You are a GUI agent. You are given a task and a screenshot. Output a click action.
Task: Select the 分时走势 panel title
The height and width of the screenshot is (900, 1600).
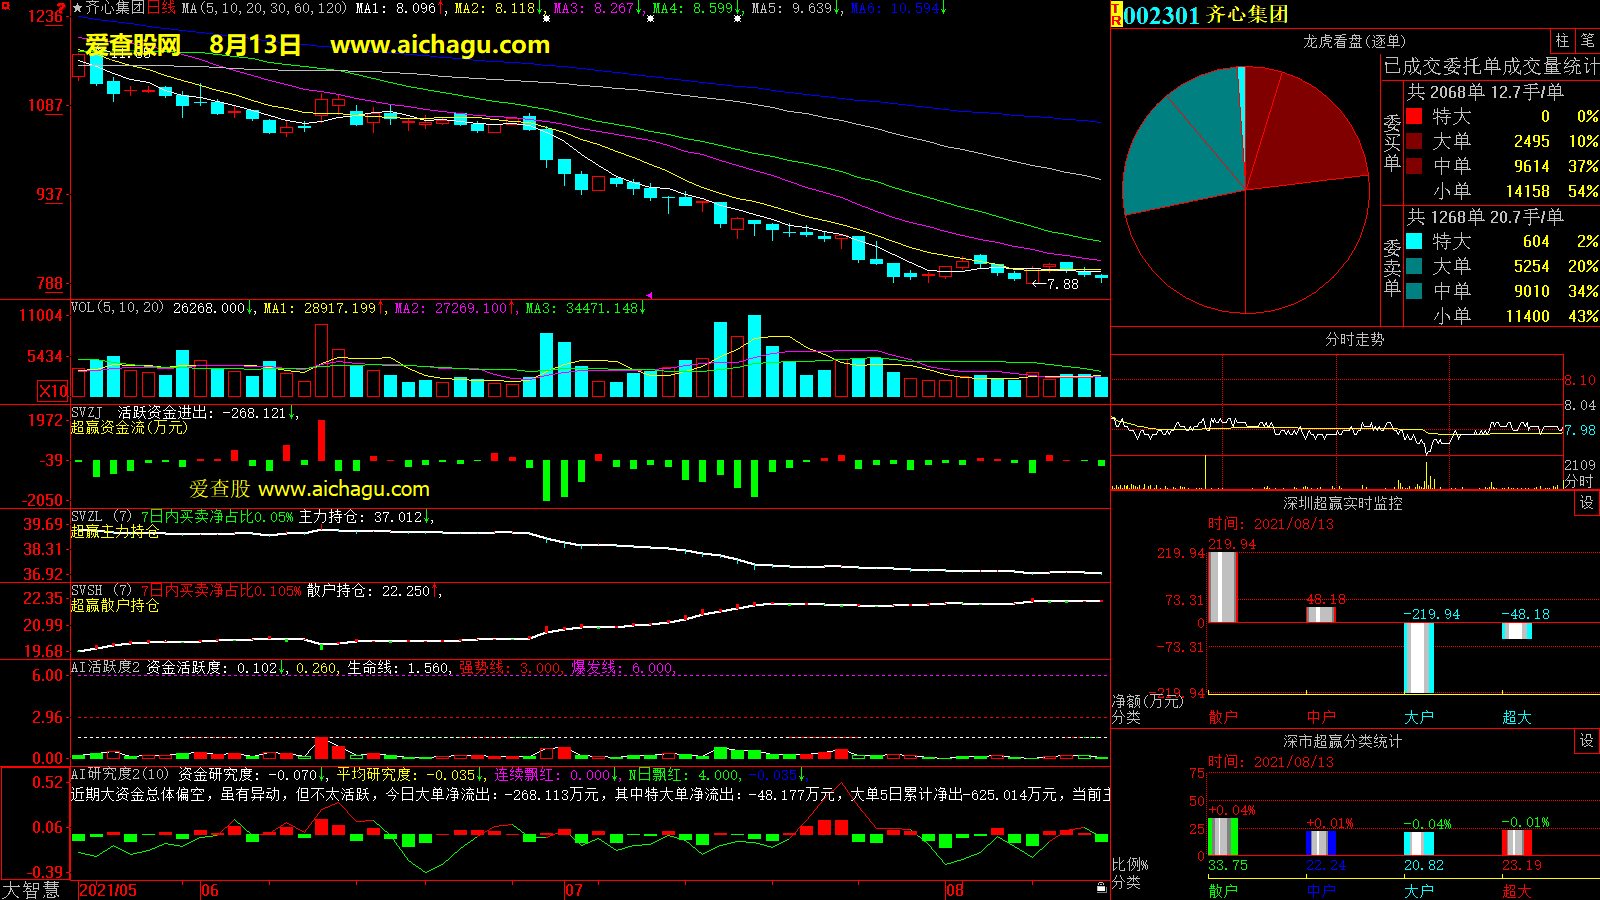(x=1354, y=339)
